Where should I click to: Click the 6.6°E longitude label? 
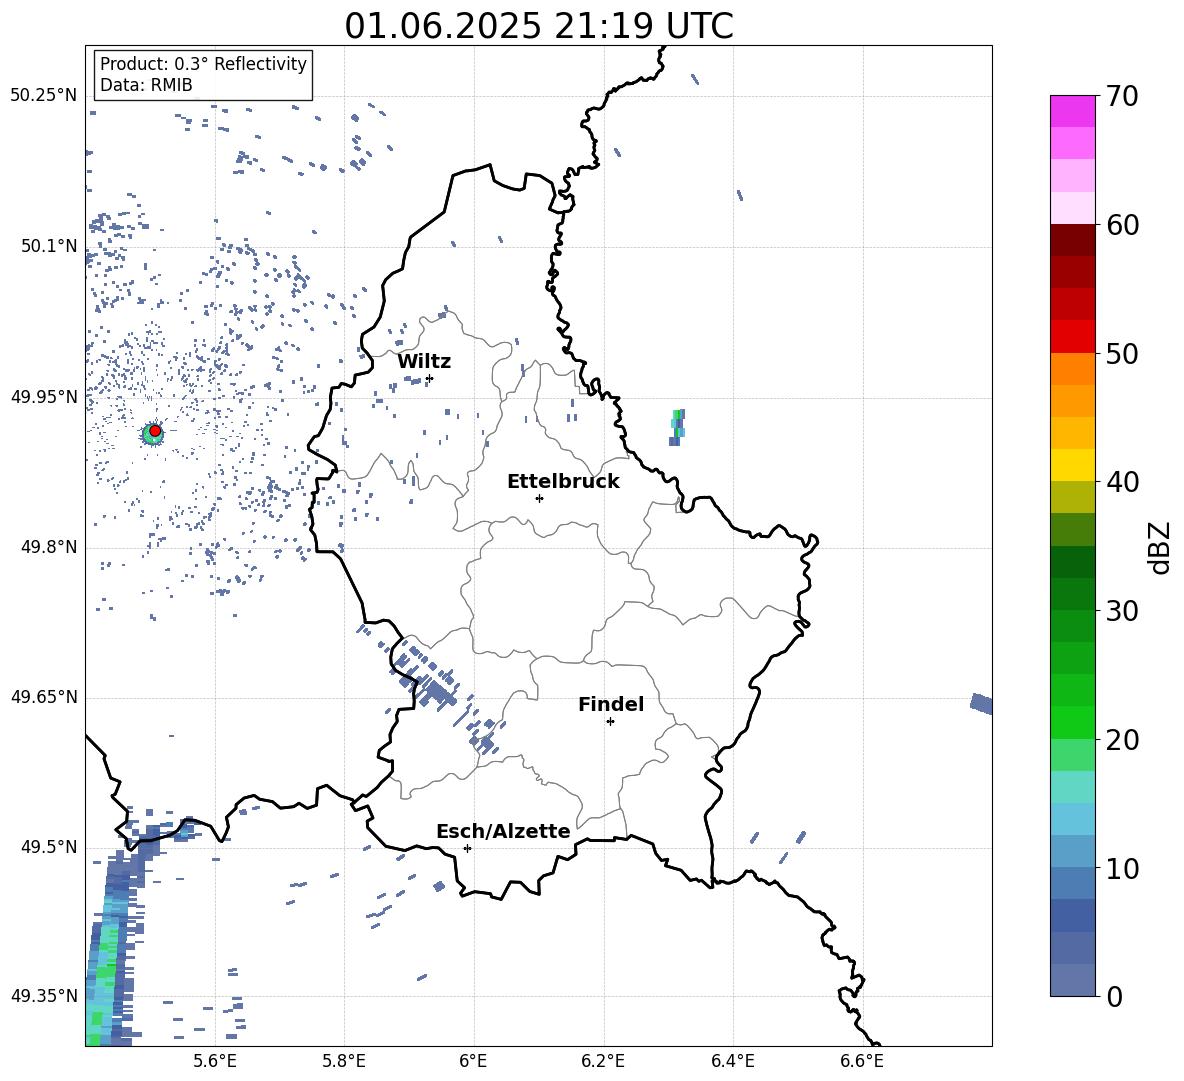pos(862,1061)
